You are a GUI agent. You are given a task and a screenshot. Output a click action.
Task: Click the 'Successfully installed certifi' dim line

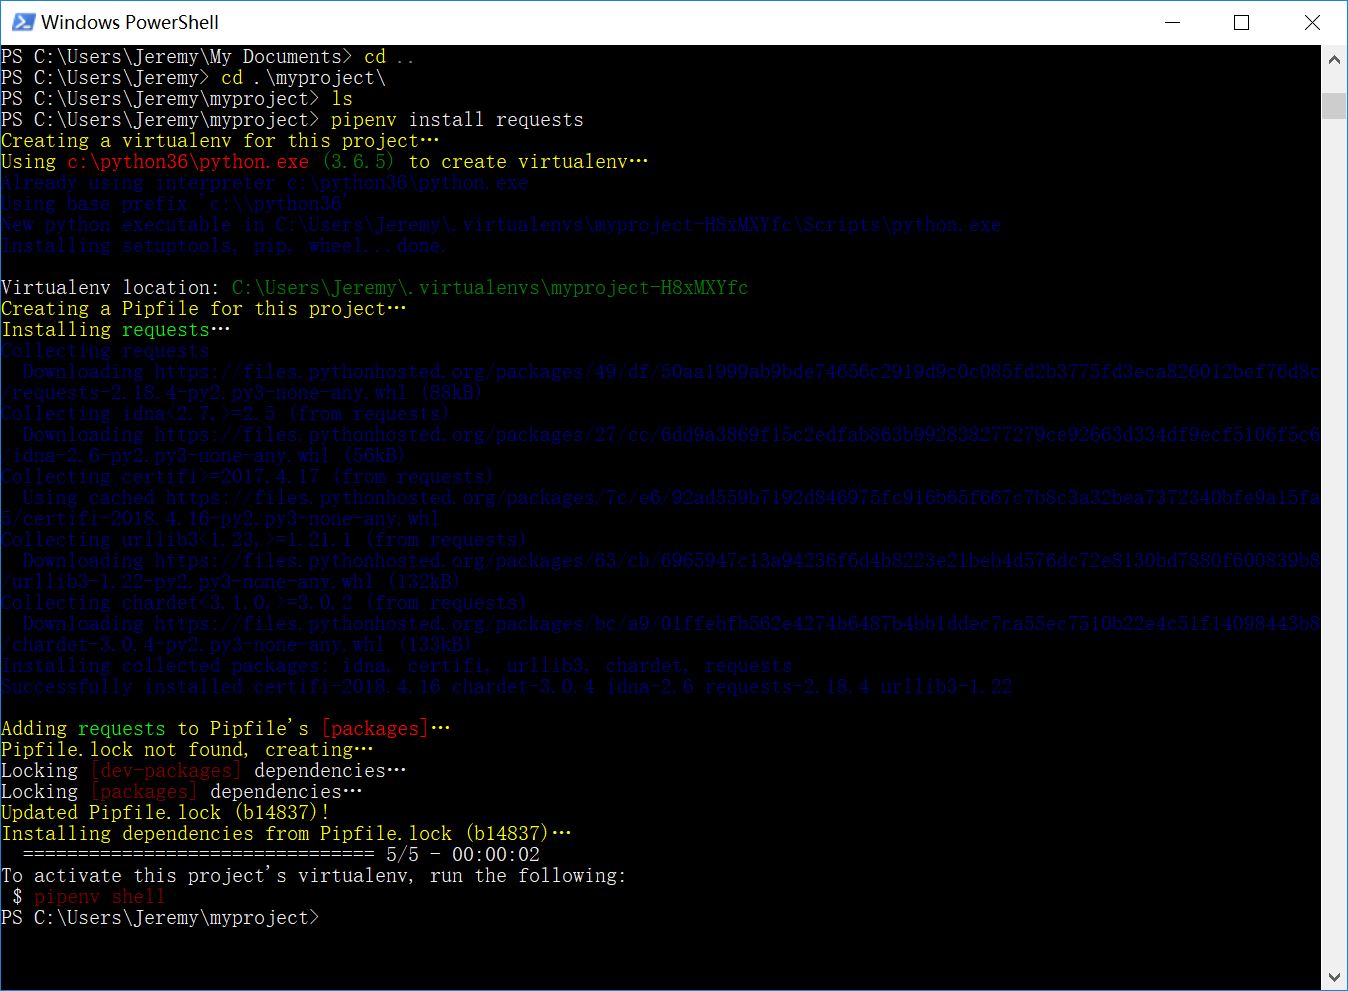coord(507,687)
